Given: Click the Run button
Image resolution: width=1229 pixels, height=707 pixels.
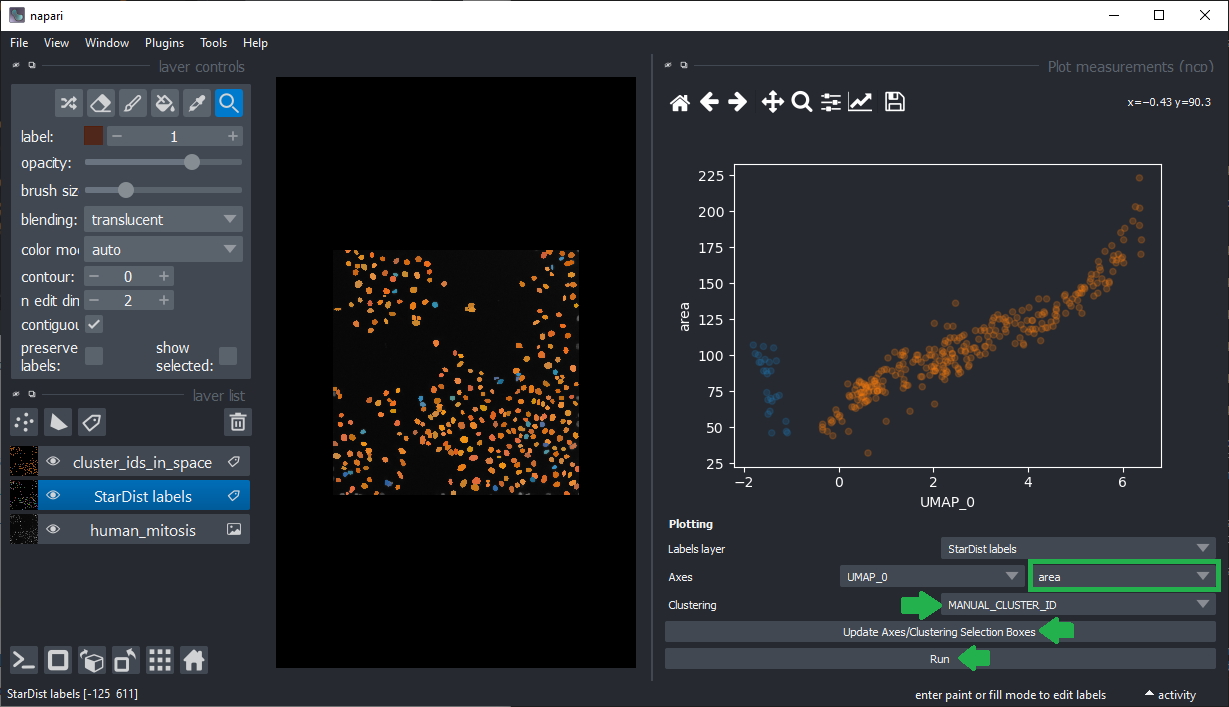Looking at the screenshot, I should pos(939,659).
